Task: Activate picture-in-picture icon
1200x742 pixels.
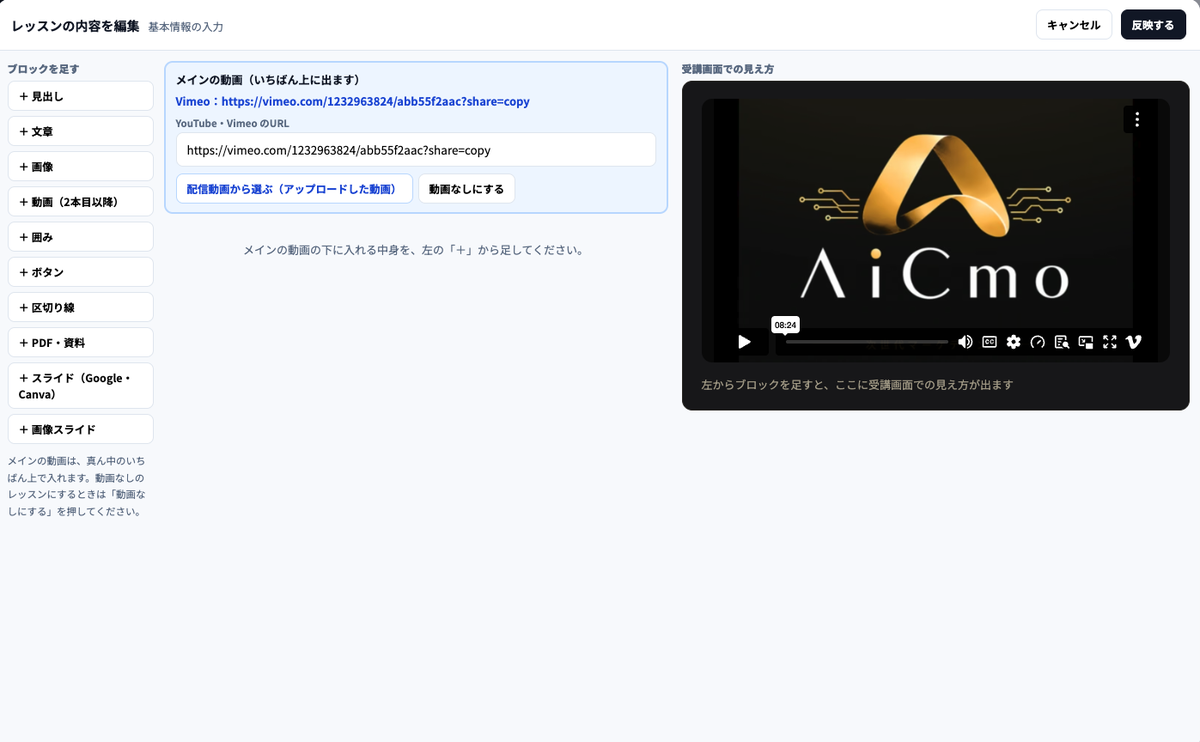Action: click(1086, 342)
